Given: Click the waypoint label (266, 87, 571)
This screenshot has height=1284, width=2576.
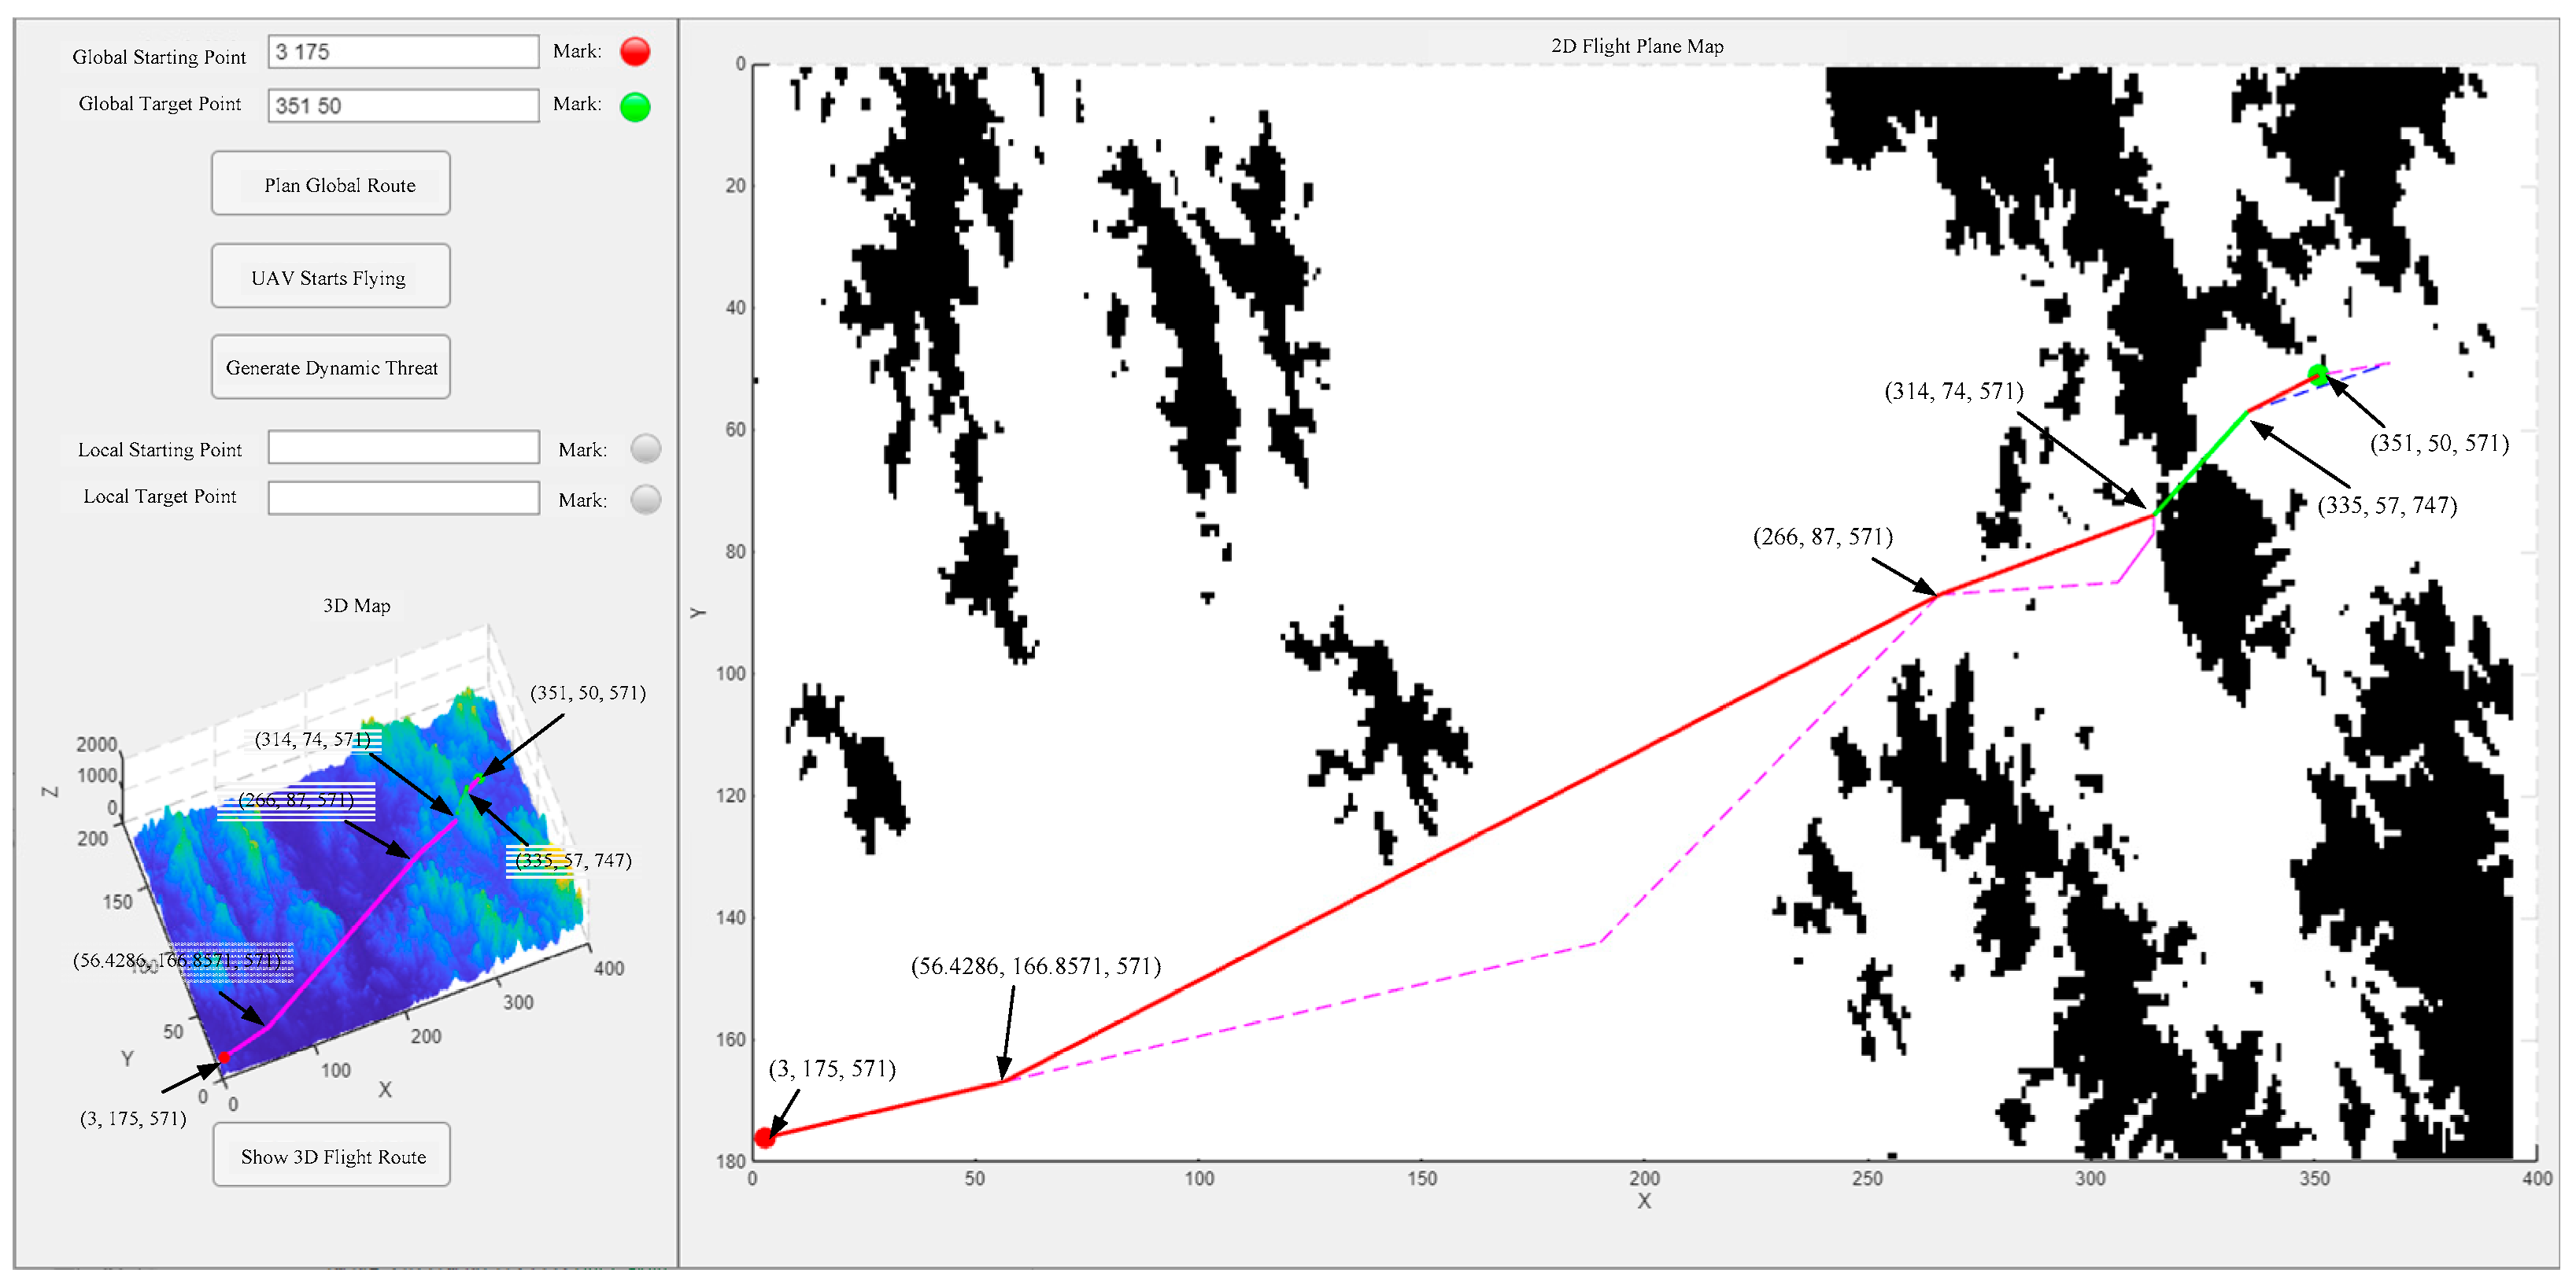Looking at the screenshot, I should 1823,537.
